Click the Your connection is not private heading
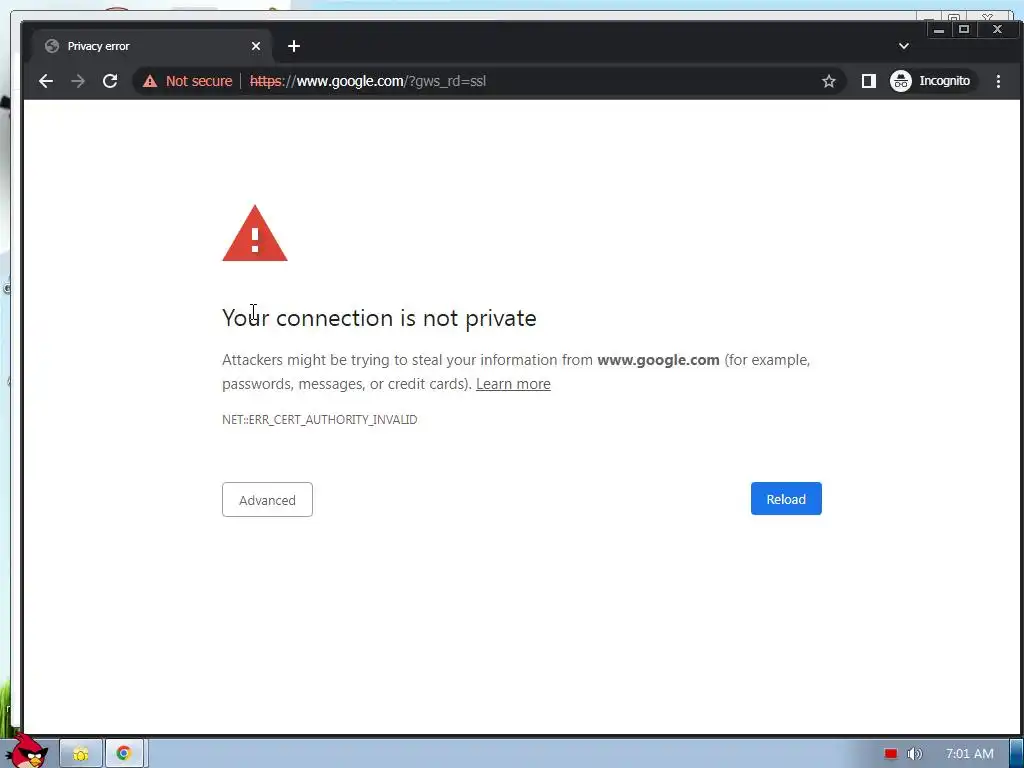 coord(379,318)
